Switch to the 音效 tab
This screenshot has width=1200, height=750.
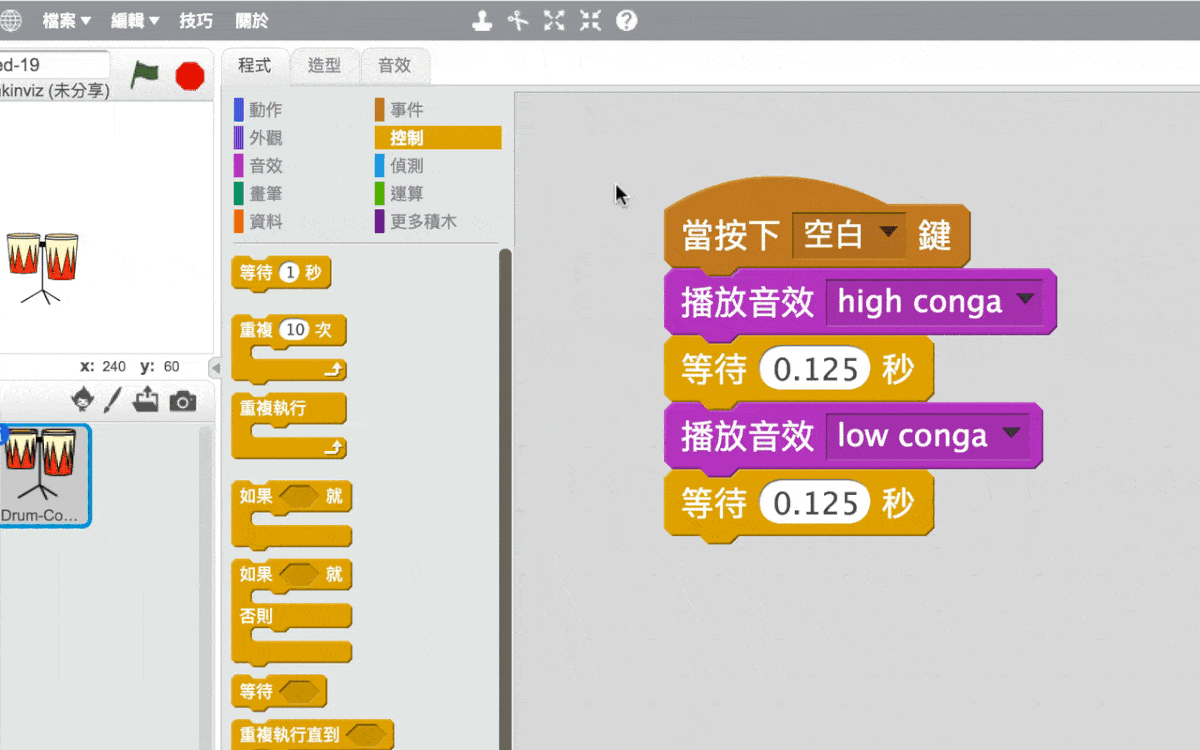coord(395,66)
